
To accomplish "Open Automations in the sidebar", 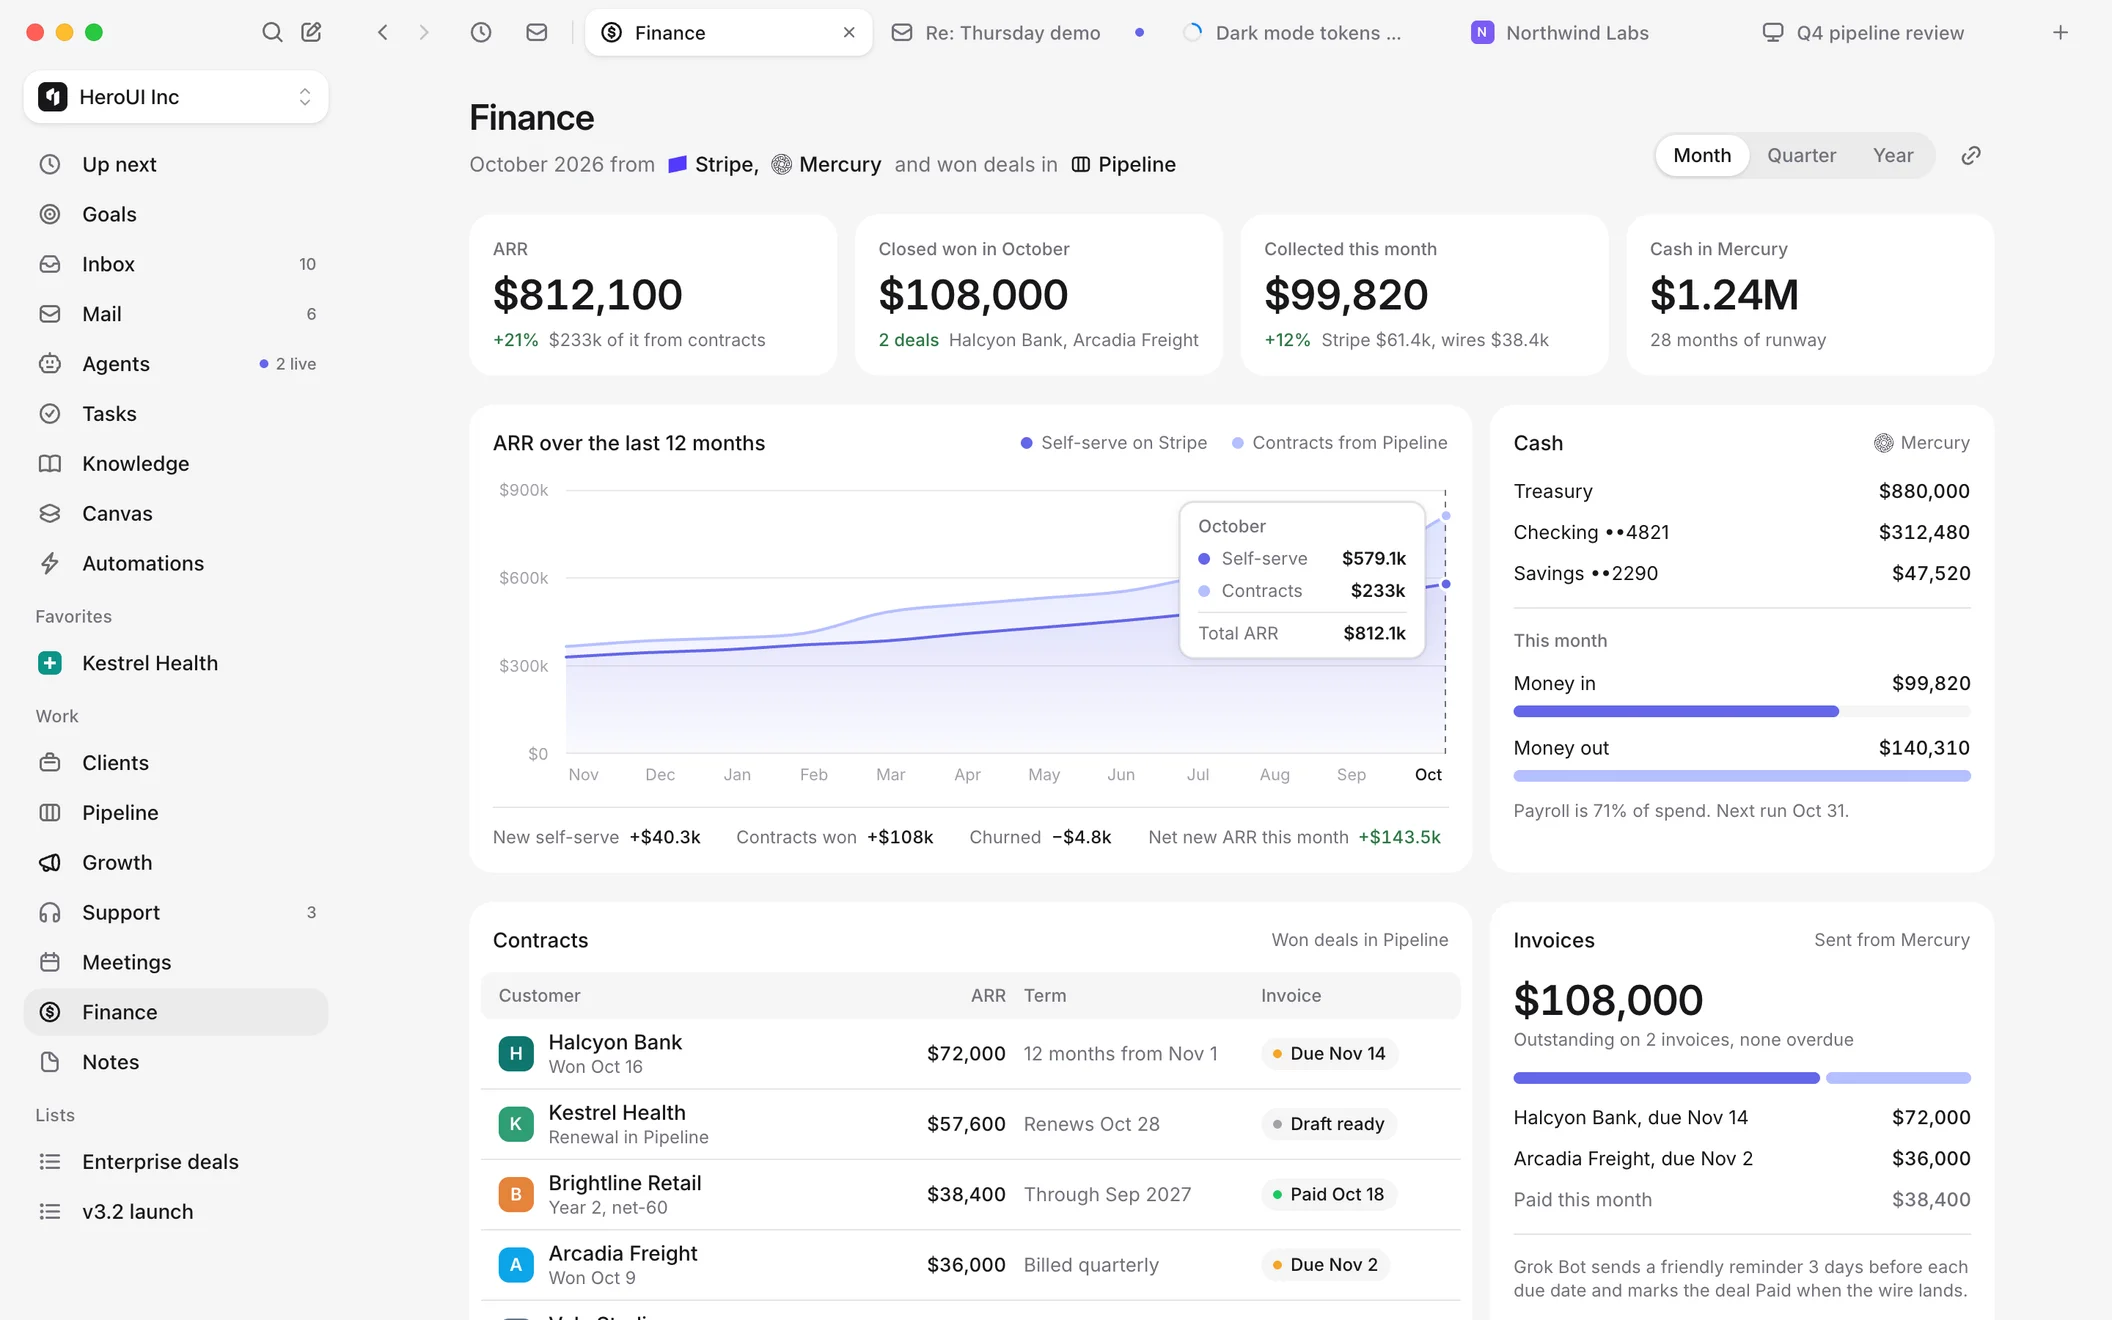I will pos(176,563).
